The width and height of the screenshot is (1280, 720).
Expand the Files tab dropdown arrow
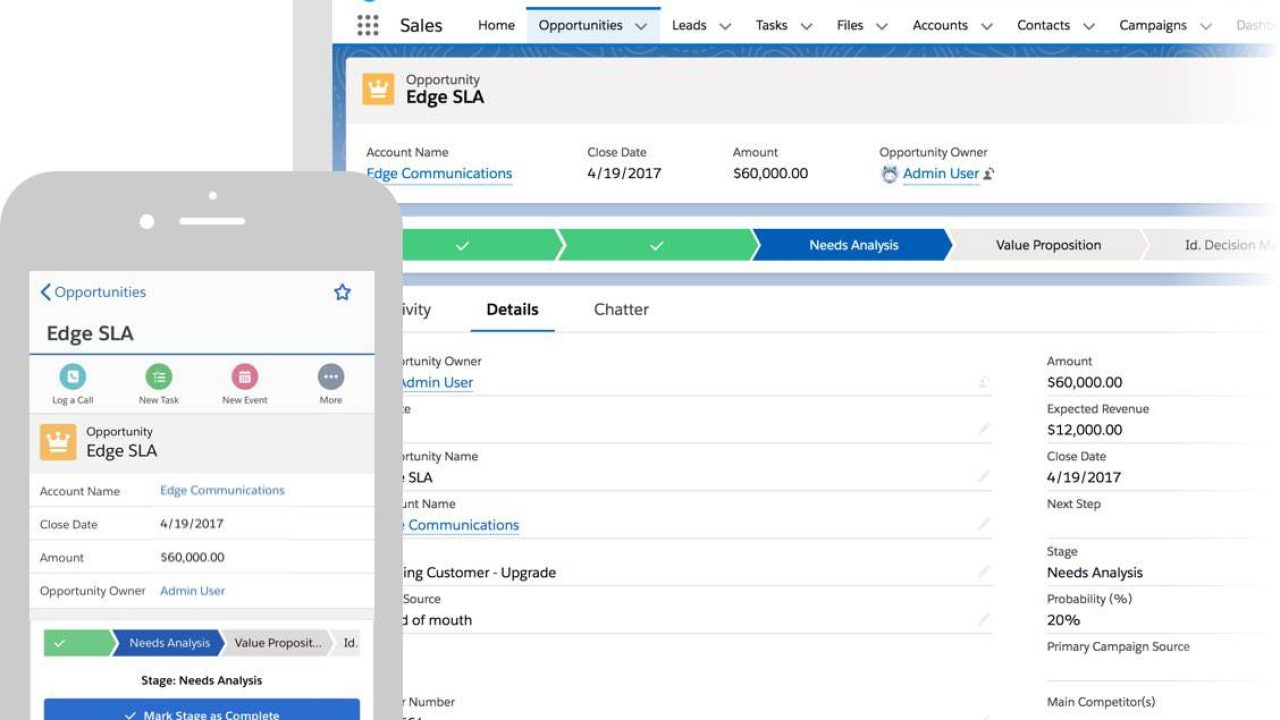881,27
